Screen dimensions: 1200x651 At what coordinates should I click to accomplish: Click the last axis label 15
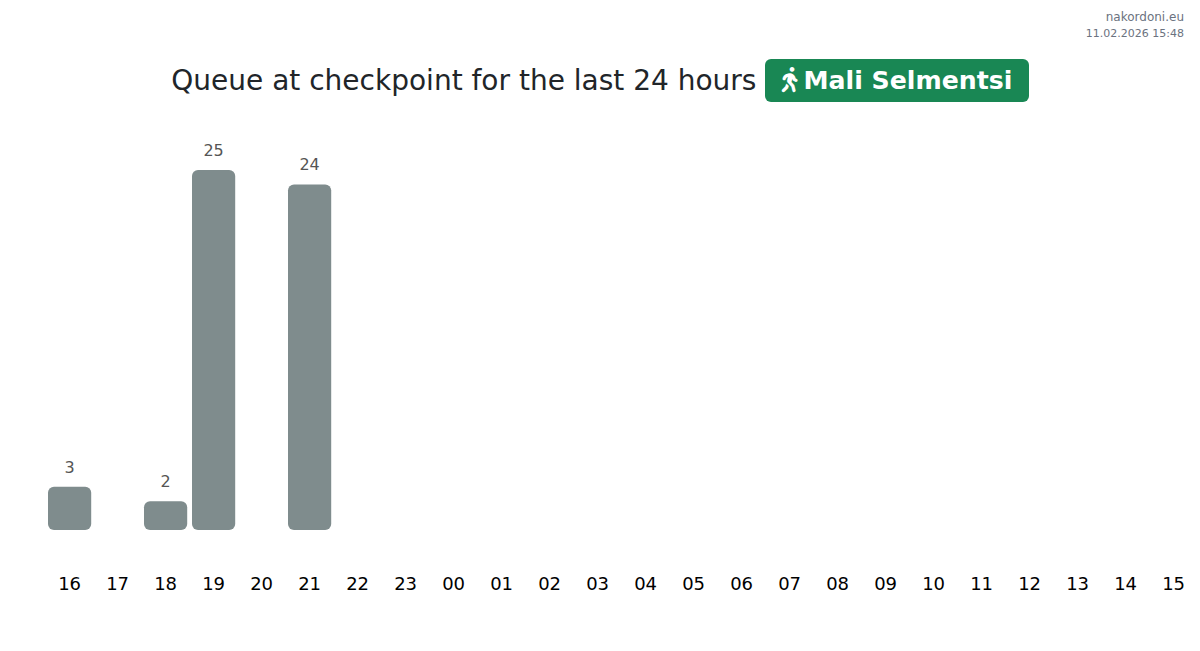point(1173,584)
